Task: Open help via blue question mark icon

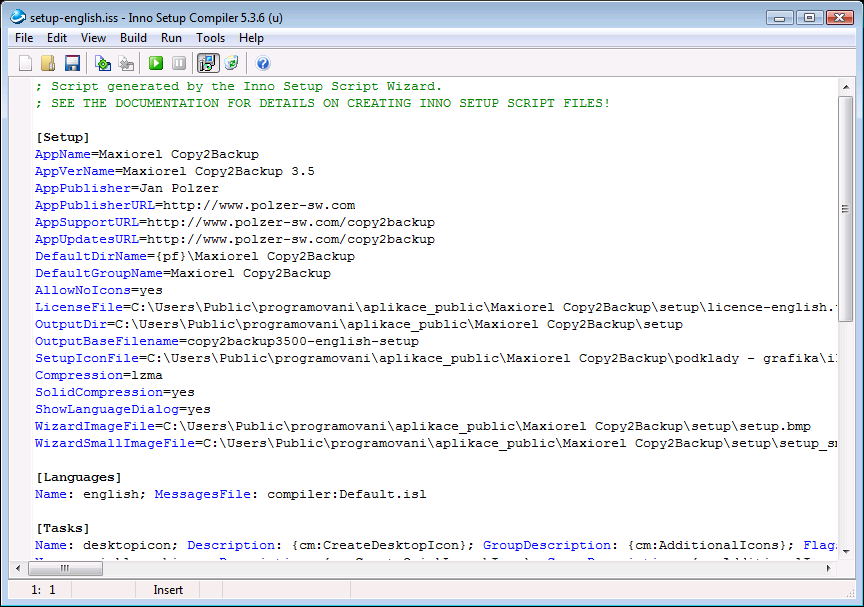Action: pos(263,63)
